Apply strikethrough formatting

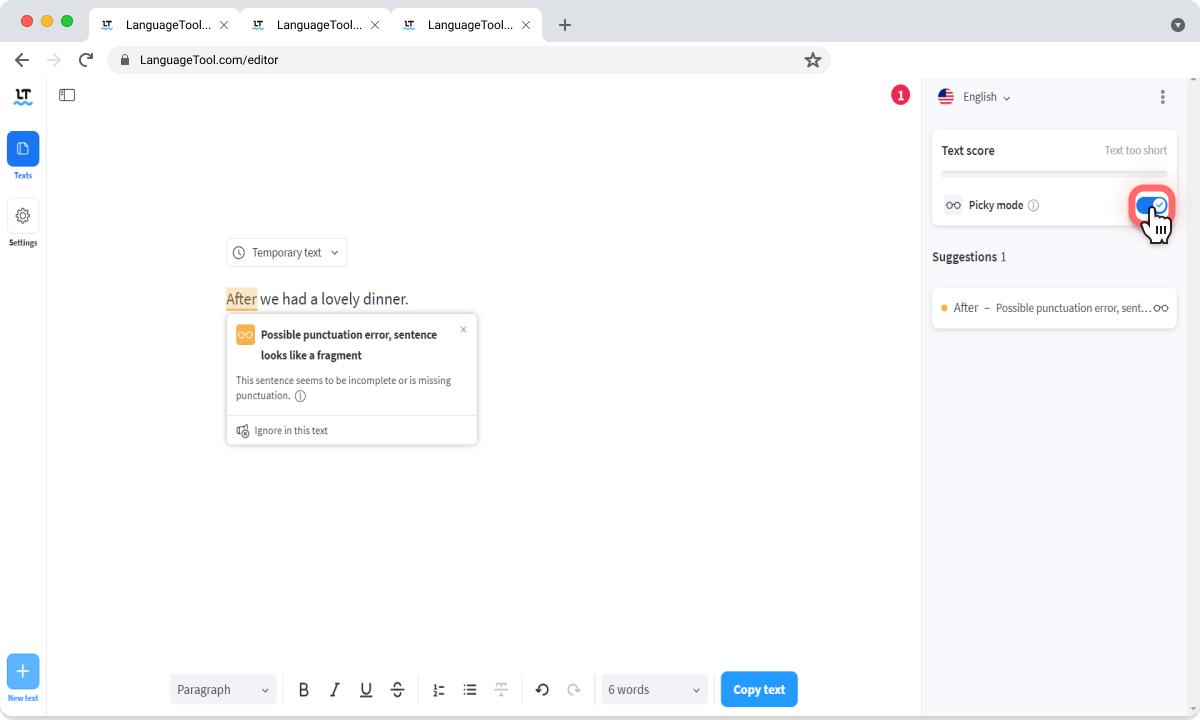click(x=397, y=690)
